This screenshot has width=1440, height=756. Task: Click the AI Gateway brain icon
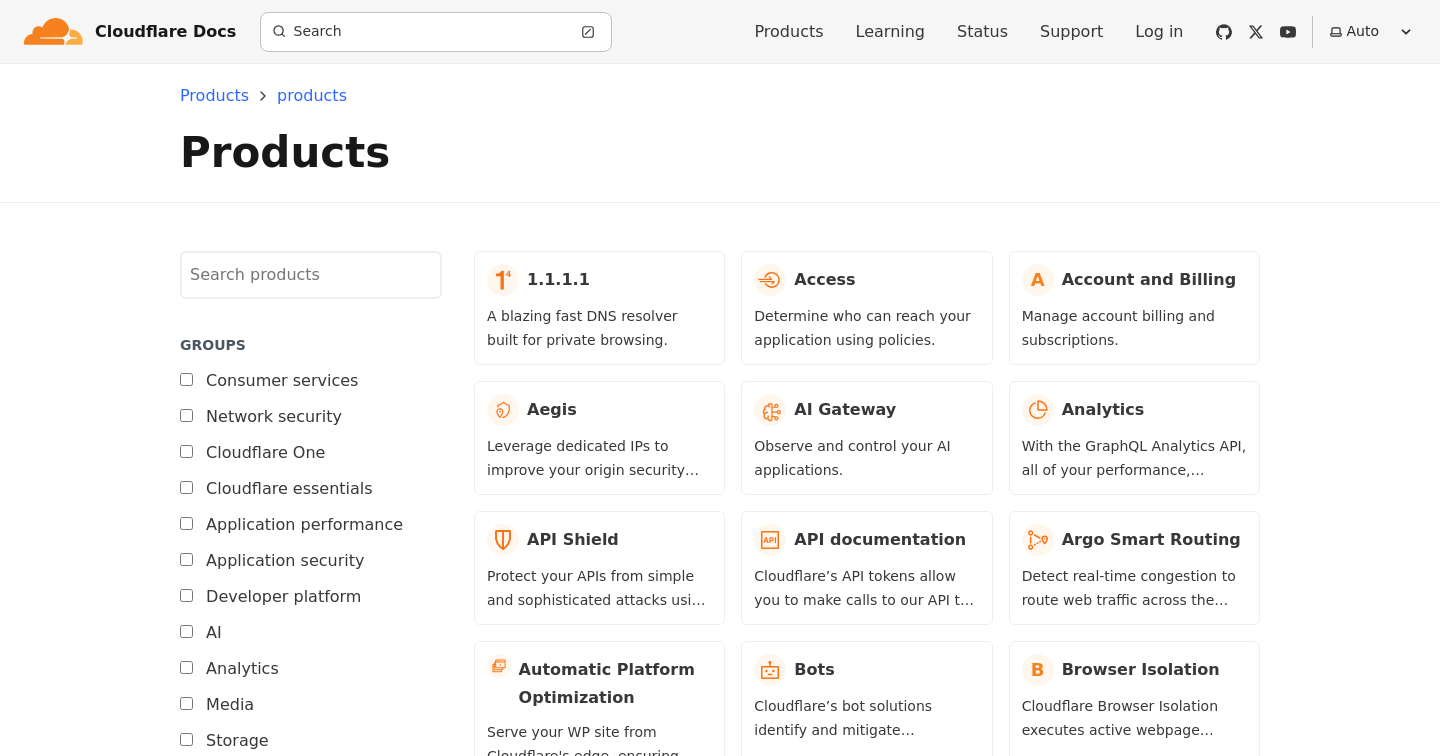pyautogui.click(x=770, y=410)
